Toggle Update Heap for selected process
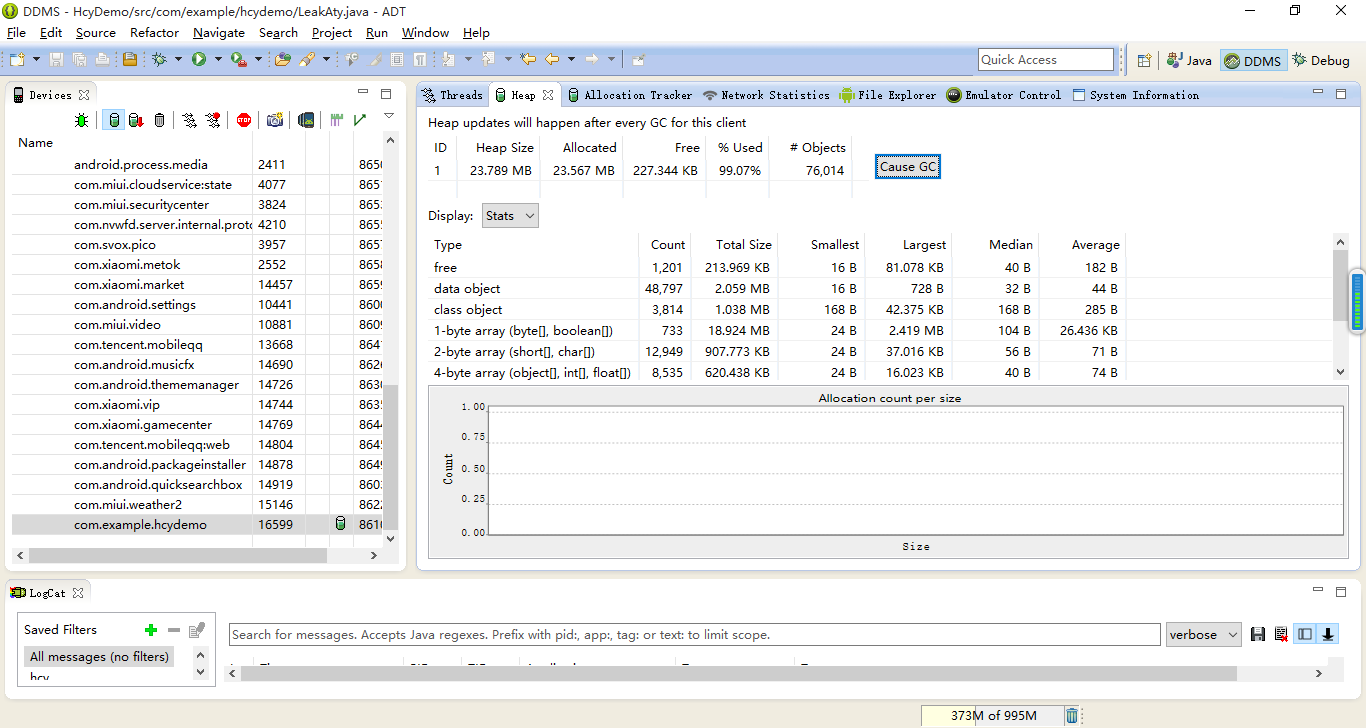1366x728 pixels. (114, 120)
